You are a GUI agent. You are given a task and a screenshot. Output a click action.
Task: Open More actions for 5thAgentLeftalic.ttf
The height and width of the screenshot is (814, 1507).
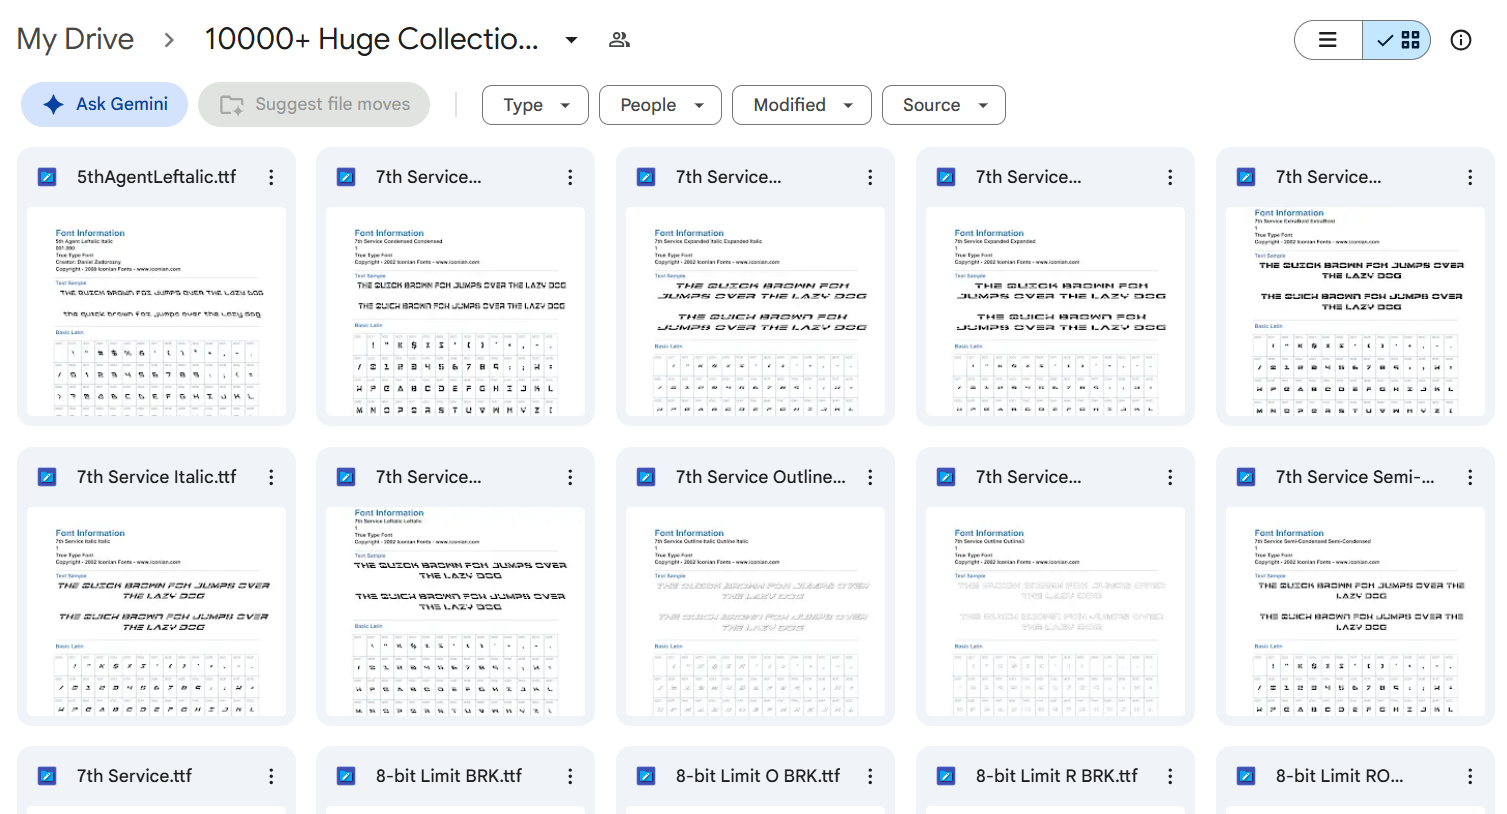point(271,177)
